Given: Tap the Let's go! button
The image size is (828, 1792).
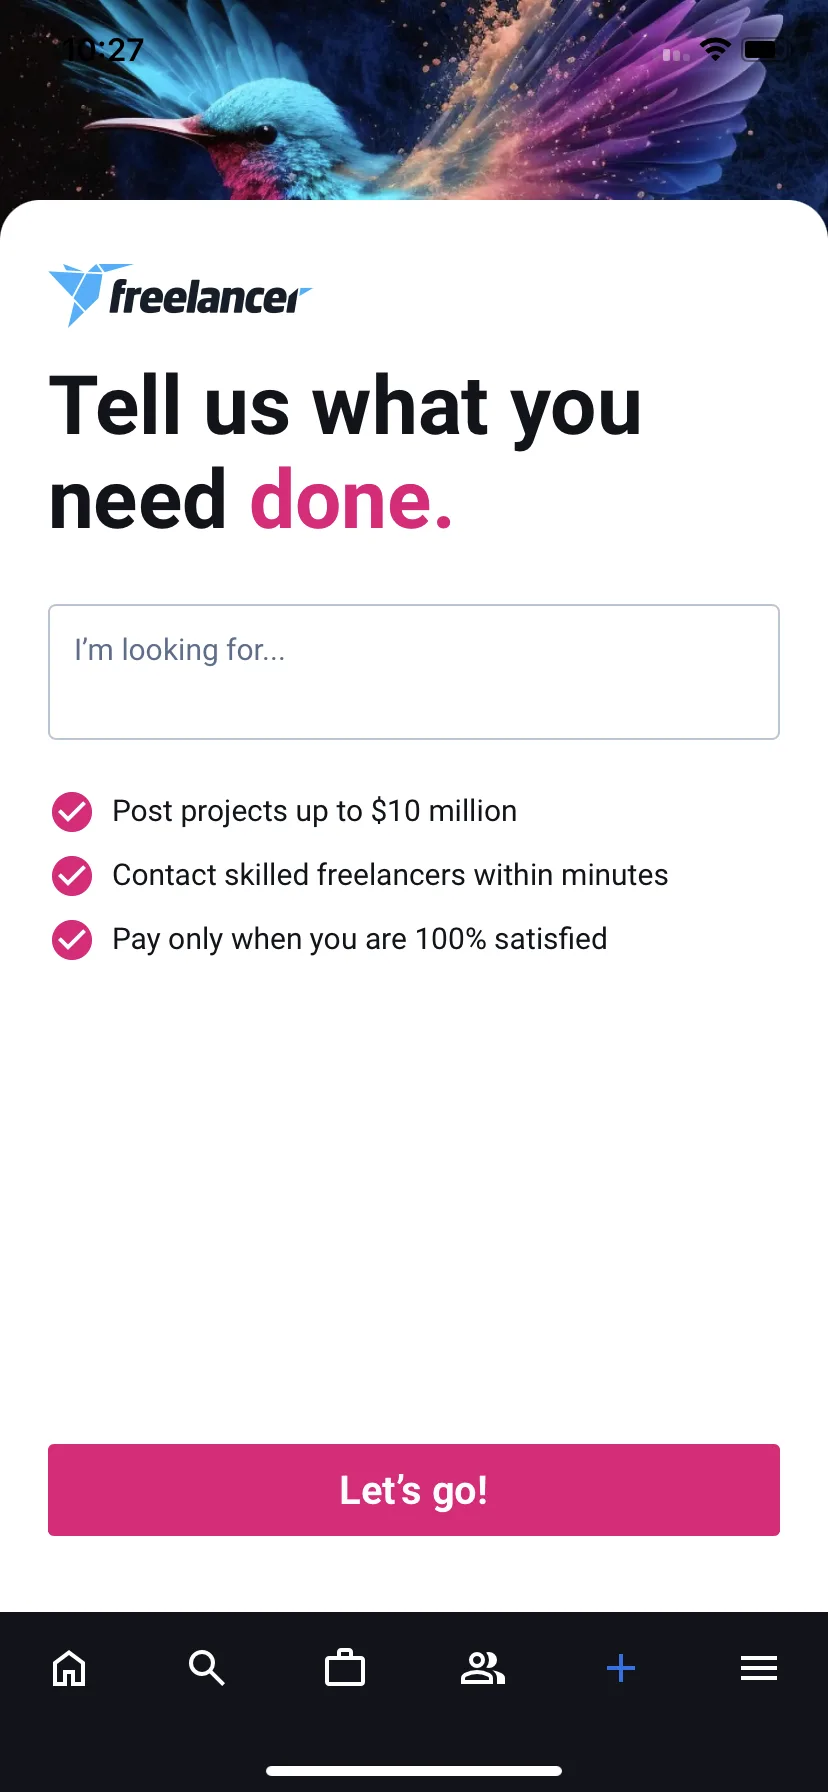Looking at the screenshot, I should coord(414,1490).
